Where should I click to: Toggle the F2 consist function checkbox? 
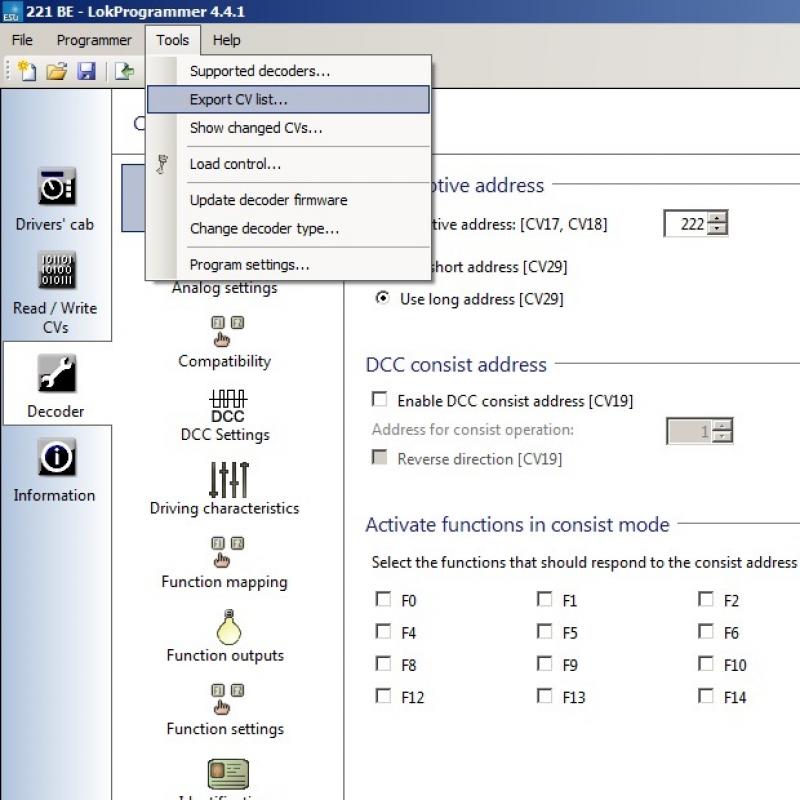(x=706, y=599)
